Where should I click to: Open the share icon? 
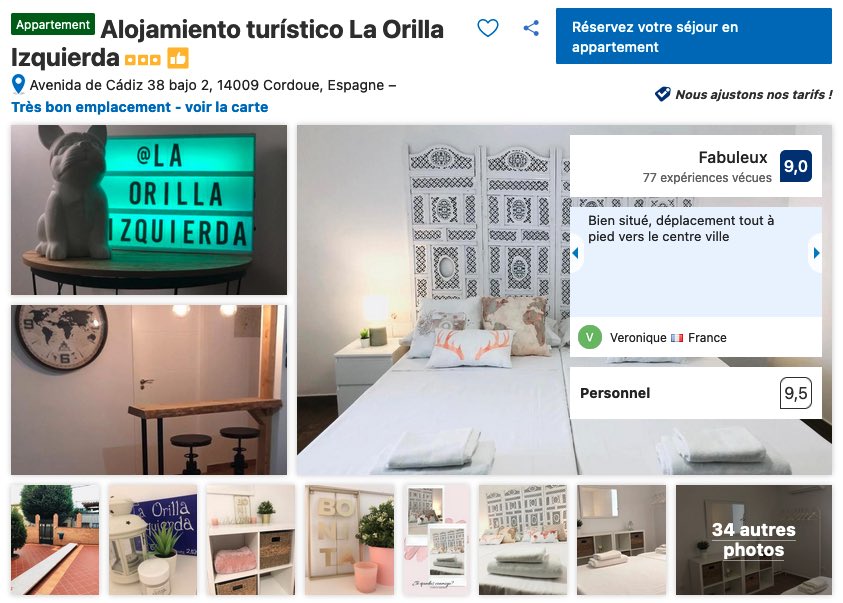531,28
